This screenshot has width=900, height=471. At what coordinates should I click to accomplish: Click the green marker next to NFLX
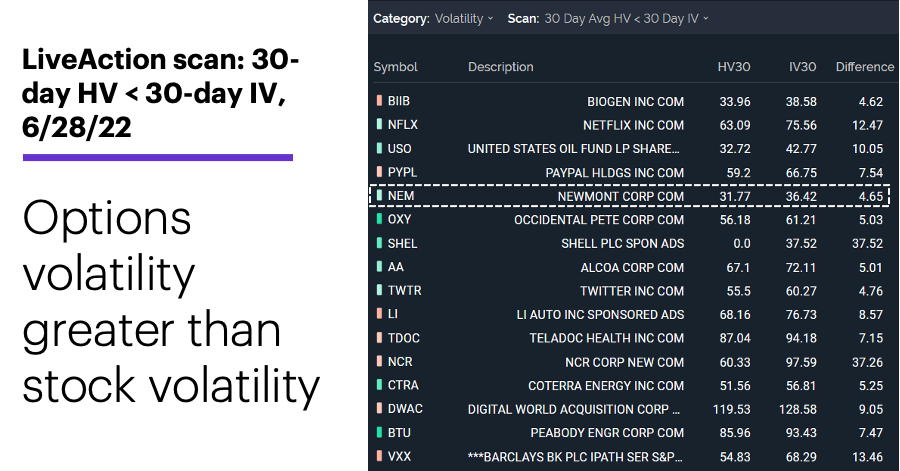click(x=379, y=124)
